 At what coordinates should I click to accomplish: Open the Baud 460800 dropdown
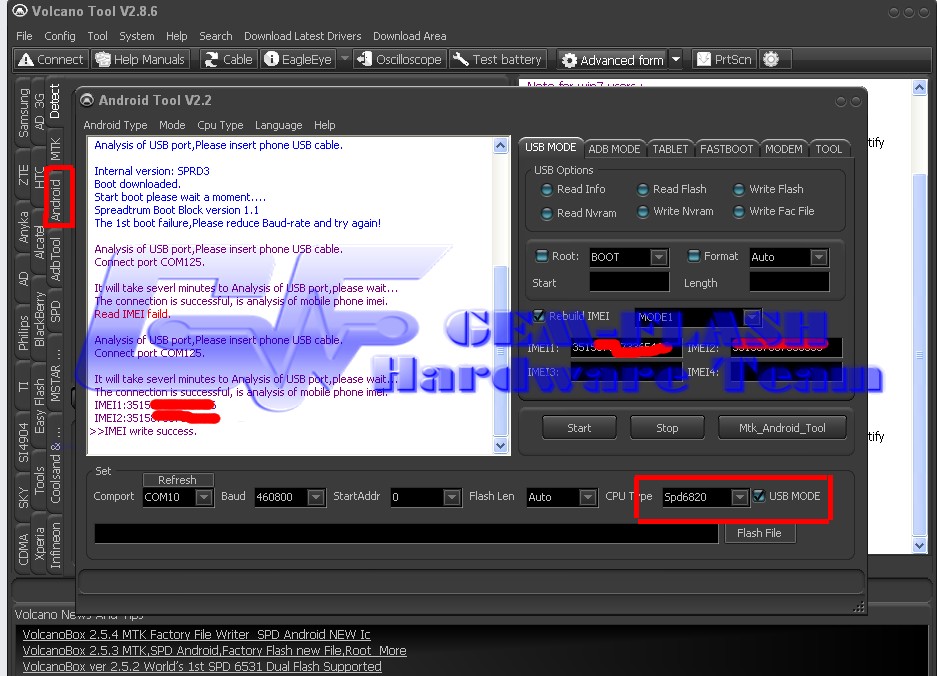[316, 497]
